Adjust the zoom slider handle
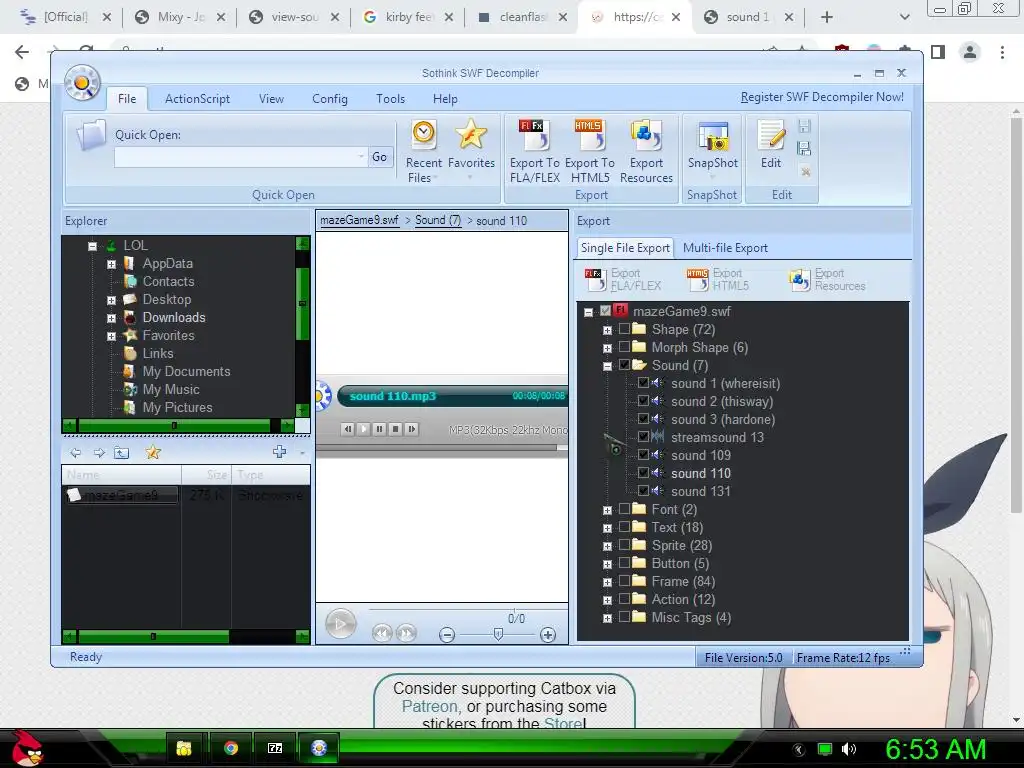1024x768 pixels. click(498, 634)
